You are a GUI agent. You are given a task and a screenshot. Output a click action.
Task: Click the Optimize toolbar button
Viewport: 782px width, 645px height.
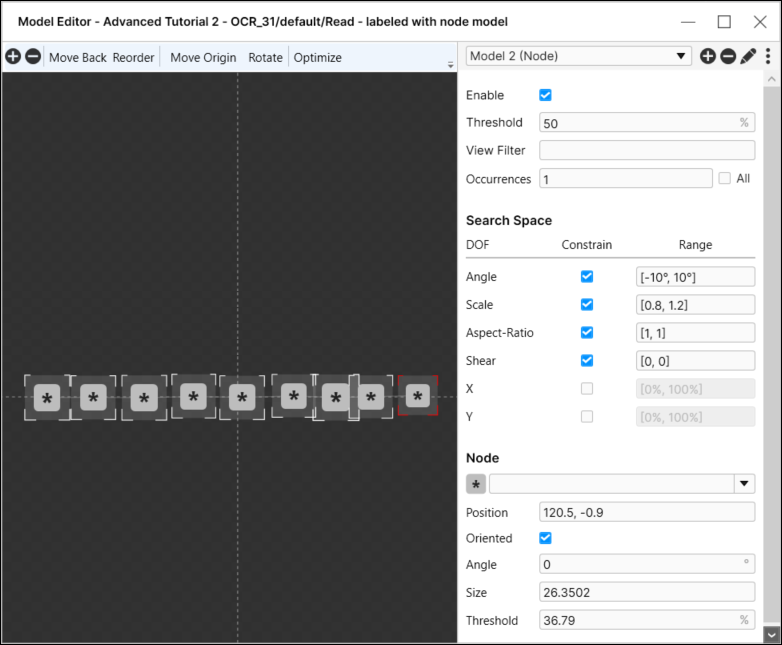pos(318,57)
